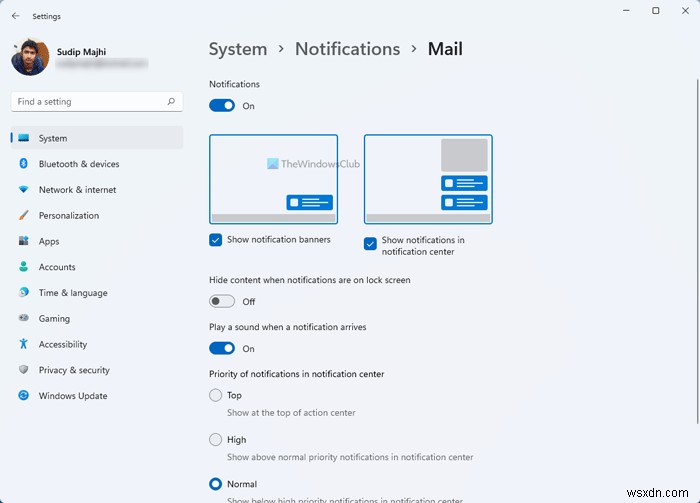Open Network & internet settings

click(97, 190)
